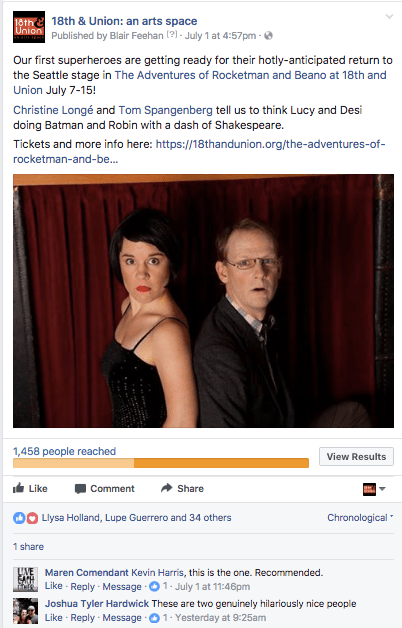Open the post photo of two performers

203,301
